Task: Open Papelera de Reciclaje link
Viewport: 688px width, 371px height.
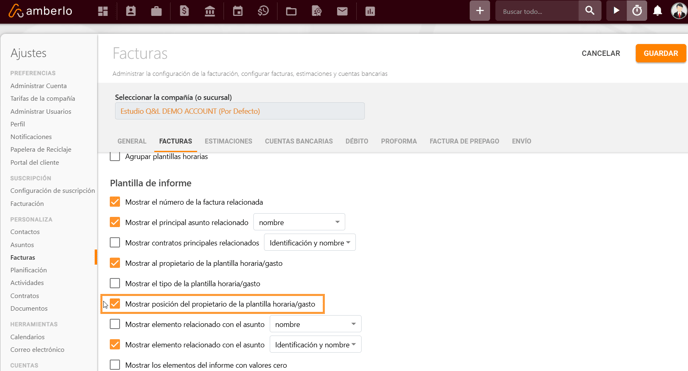Action: 41,150
